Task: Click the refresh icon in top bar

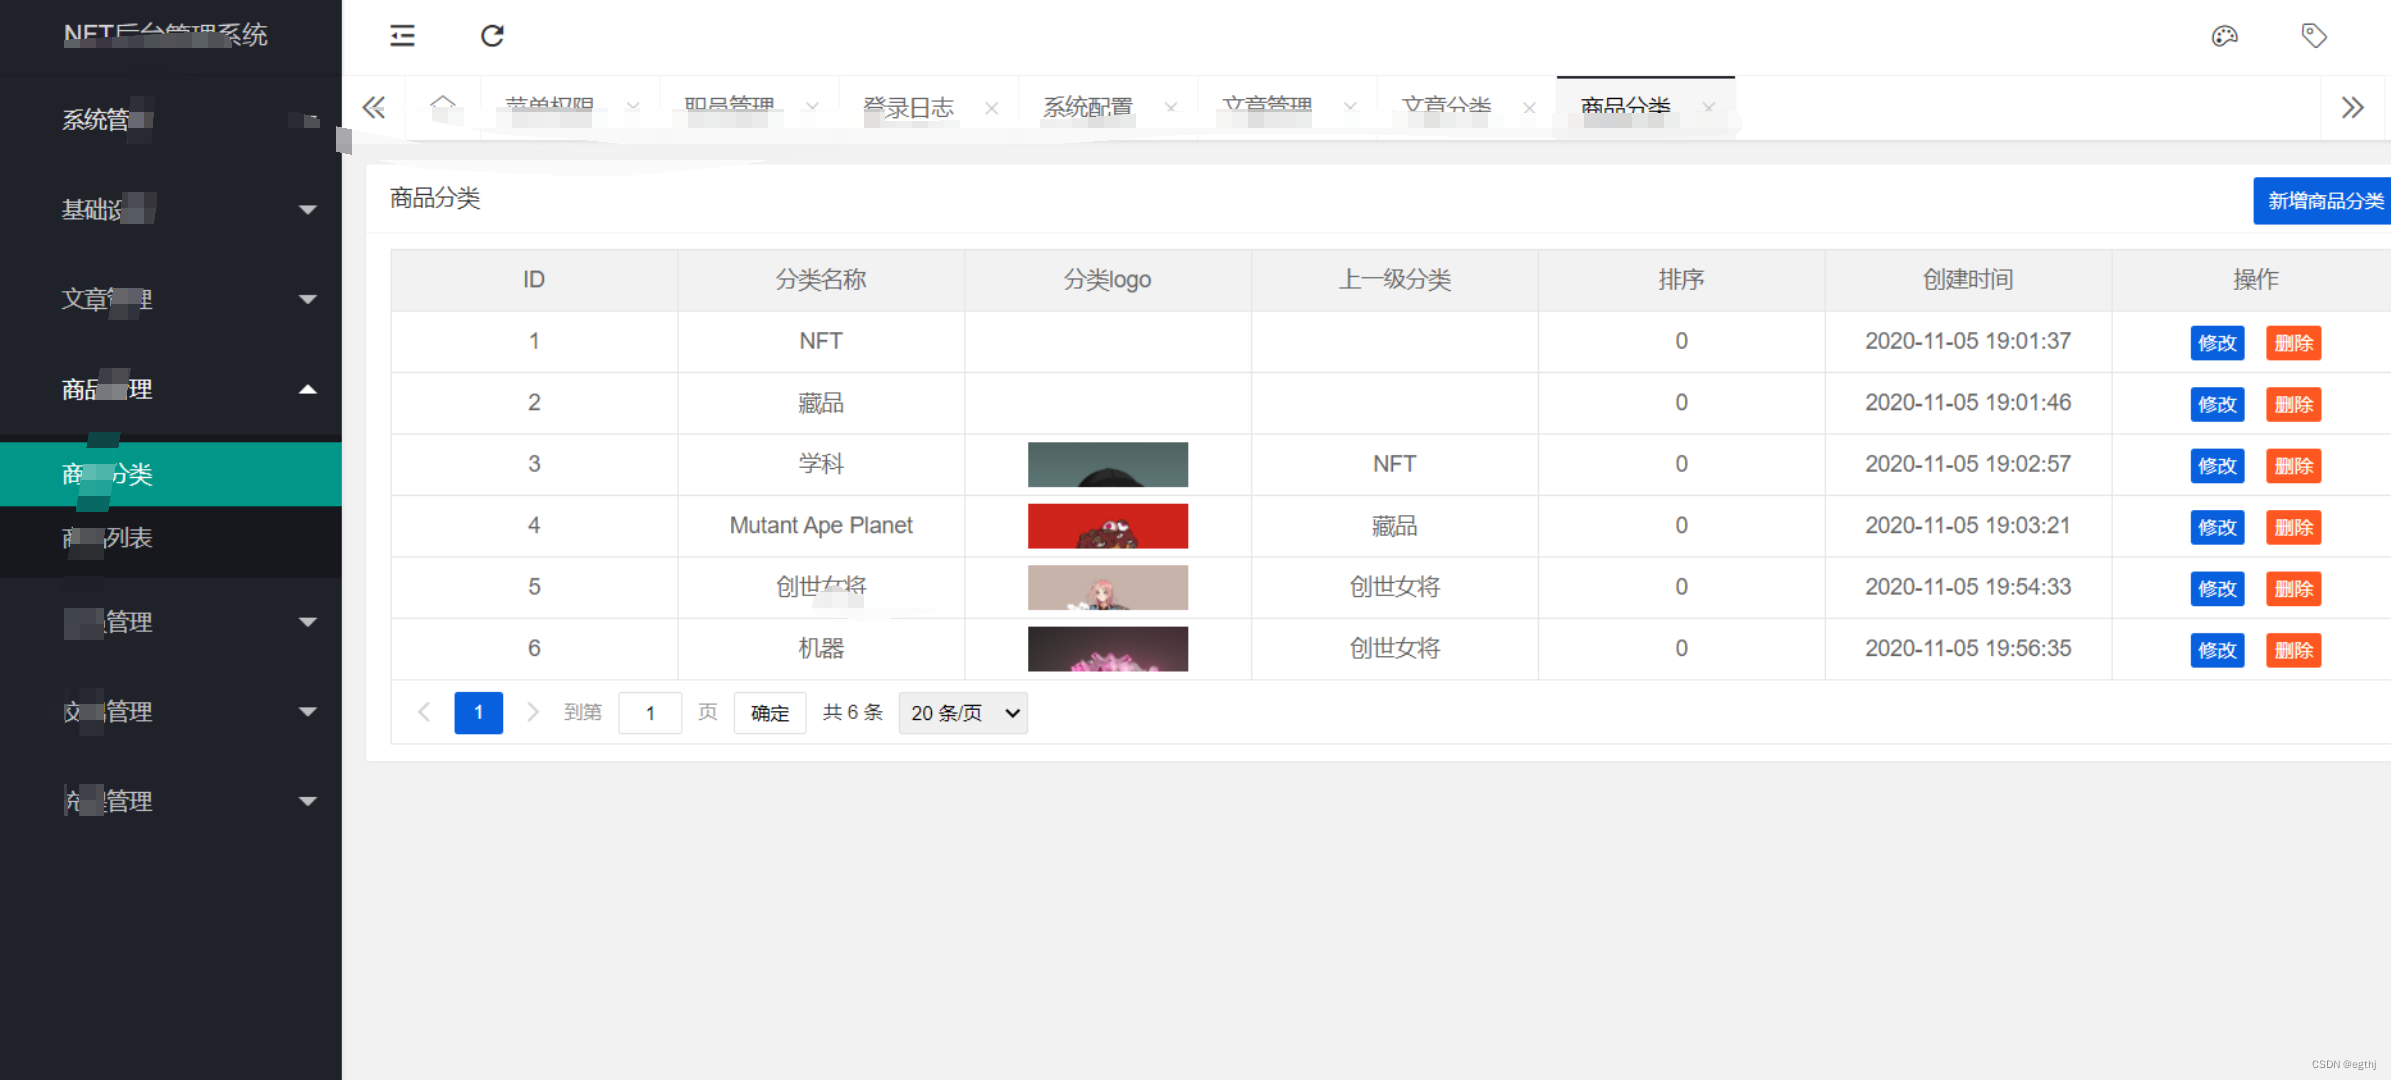Action: (x=492, y=36)
